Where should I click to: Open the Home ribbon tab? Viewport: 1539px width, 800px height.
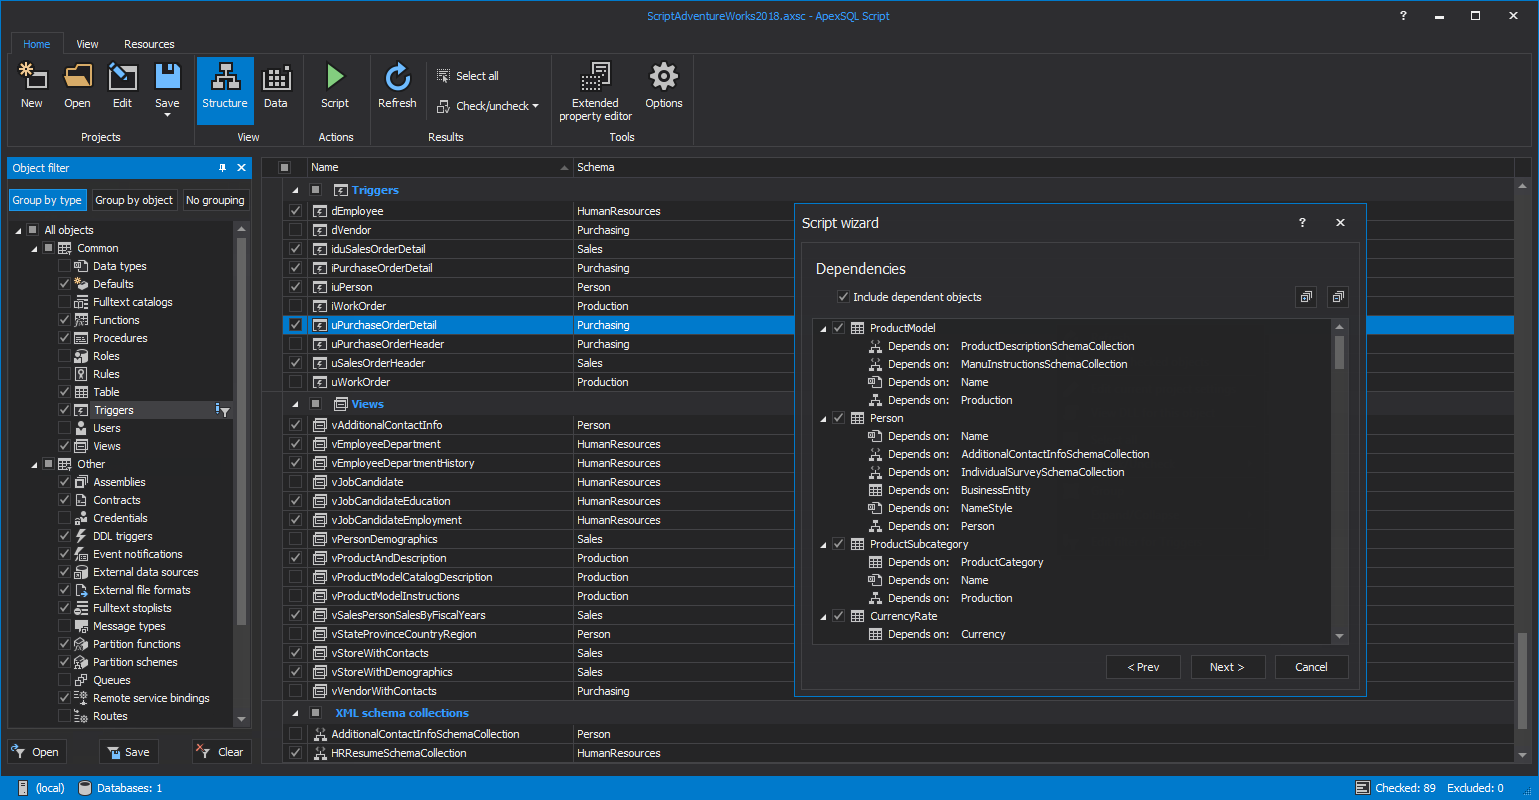pyautogui.click(x=37, y=44)
